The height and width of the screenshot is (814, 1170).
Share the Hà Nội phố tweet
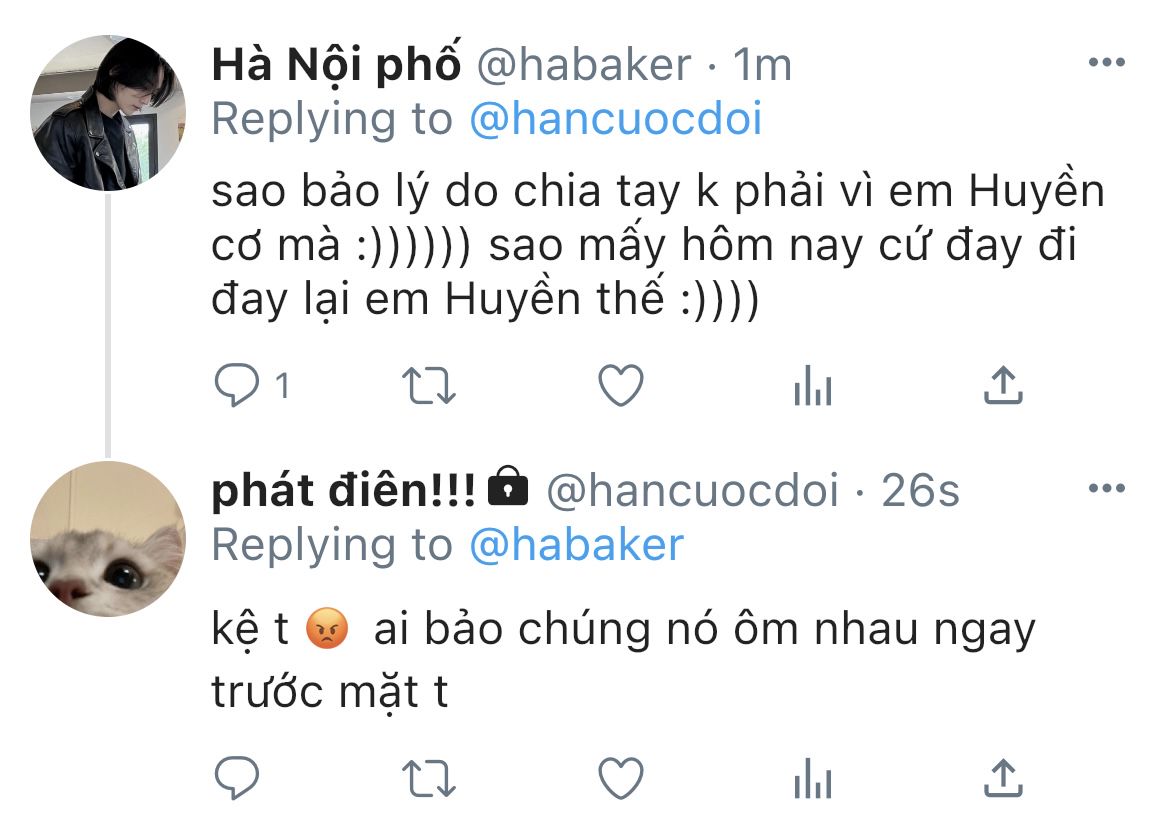[1003, 385]
